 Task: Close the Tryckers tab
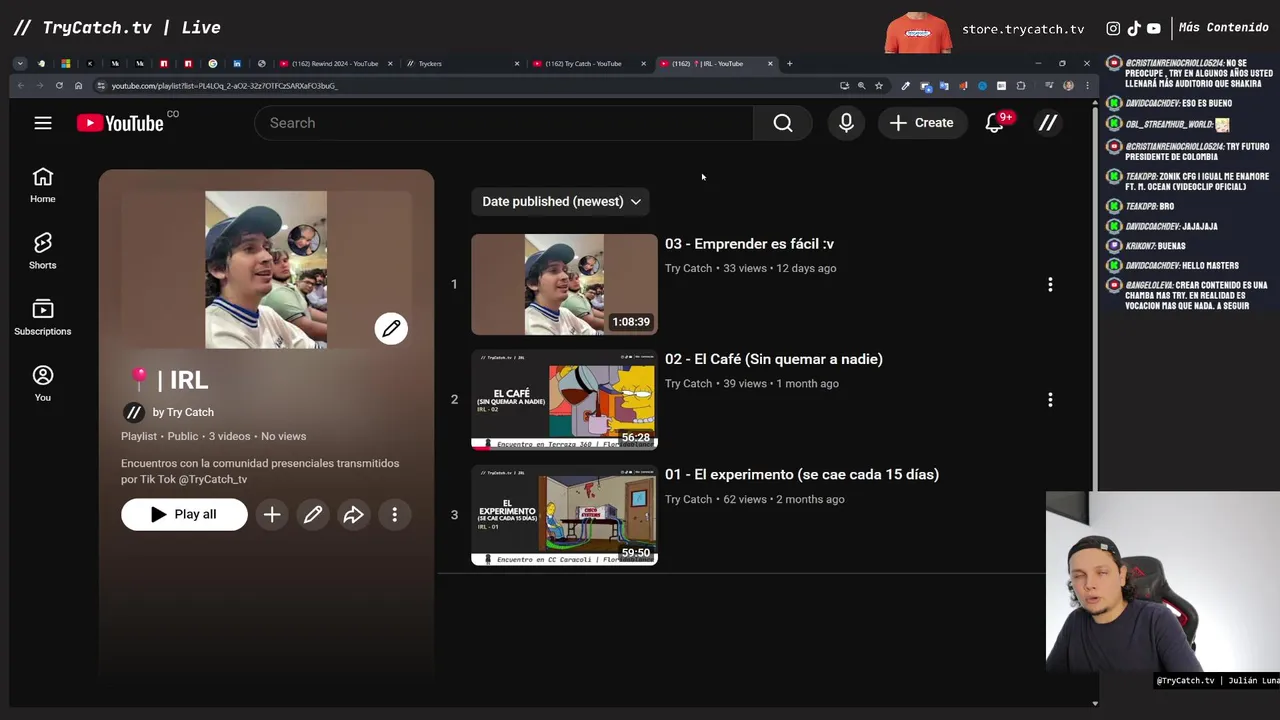517,64
